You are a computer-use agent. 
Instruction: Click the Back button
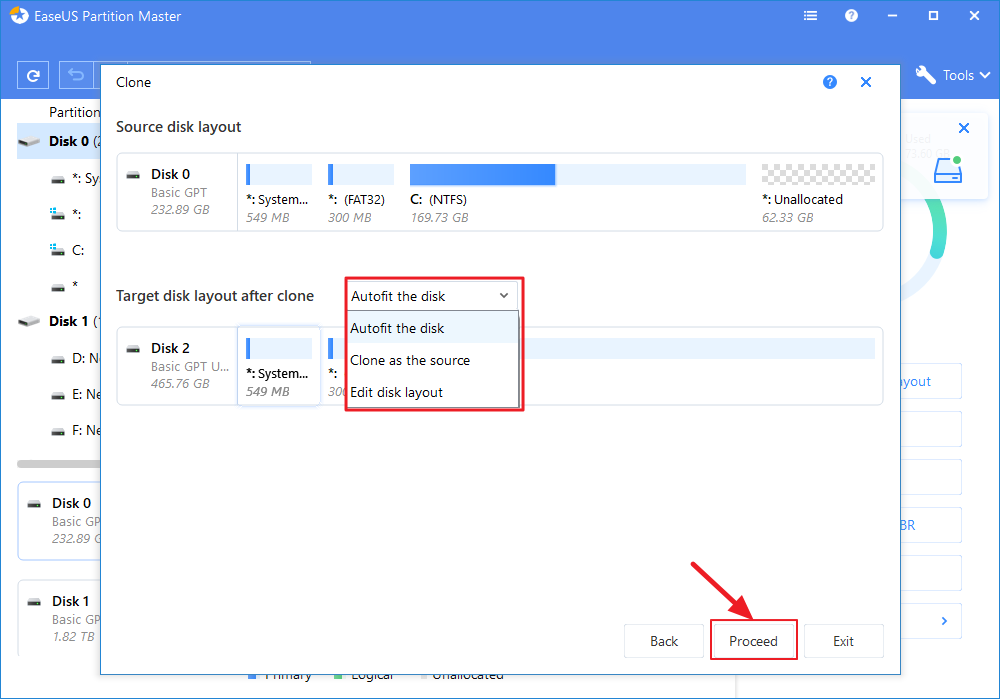click(665, 640)
